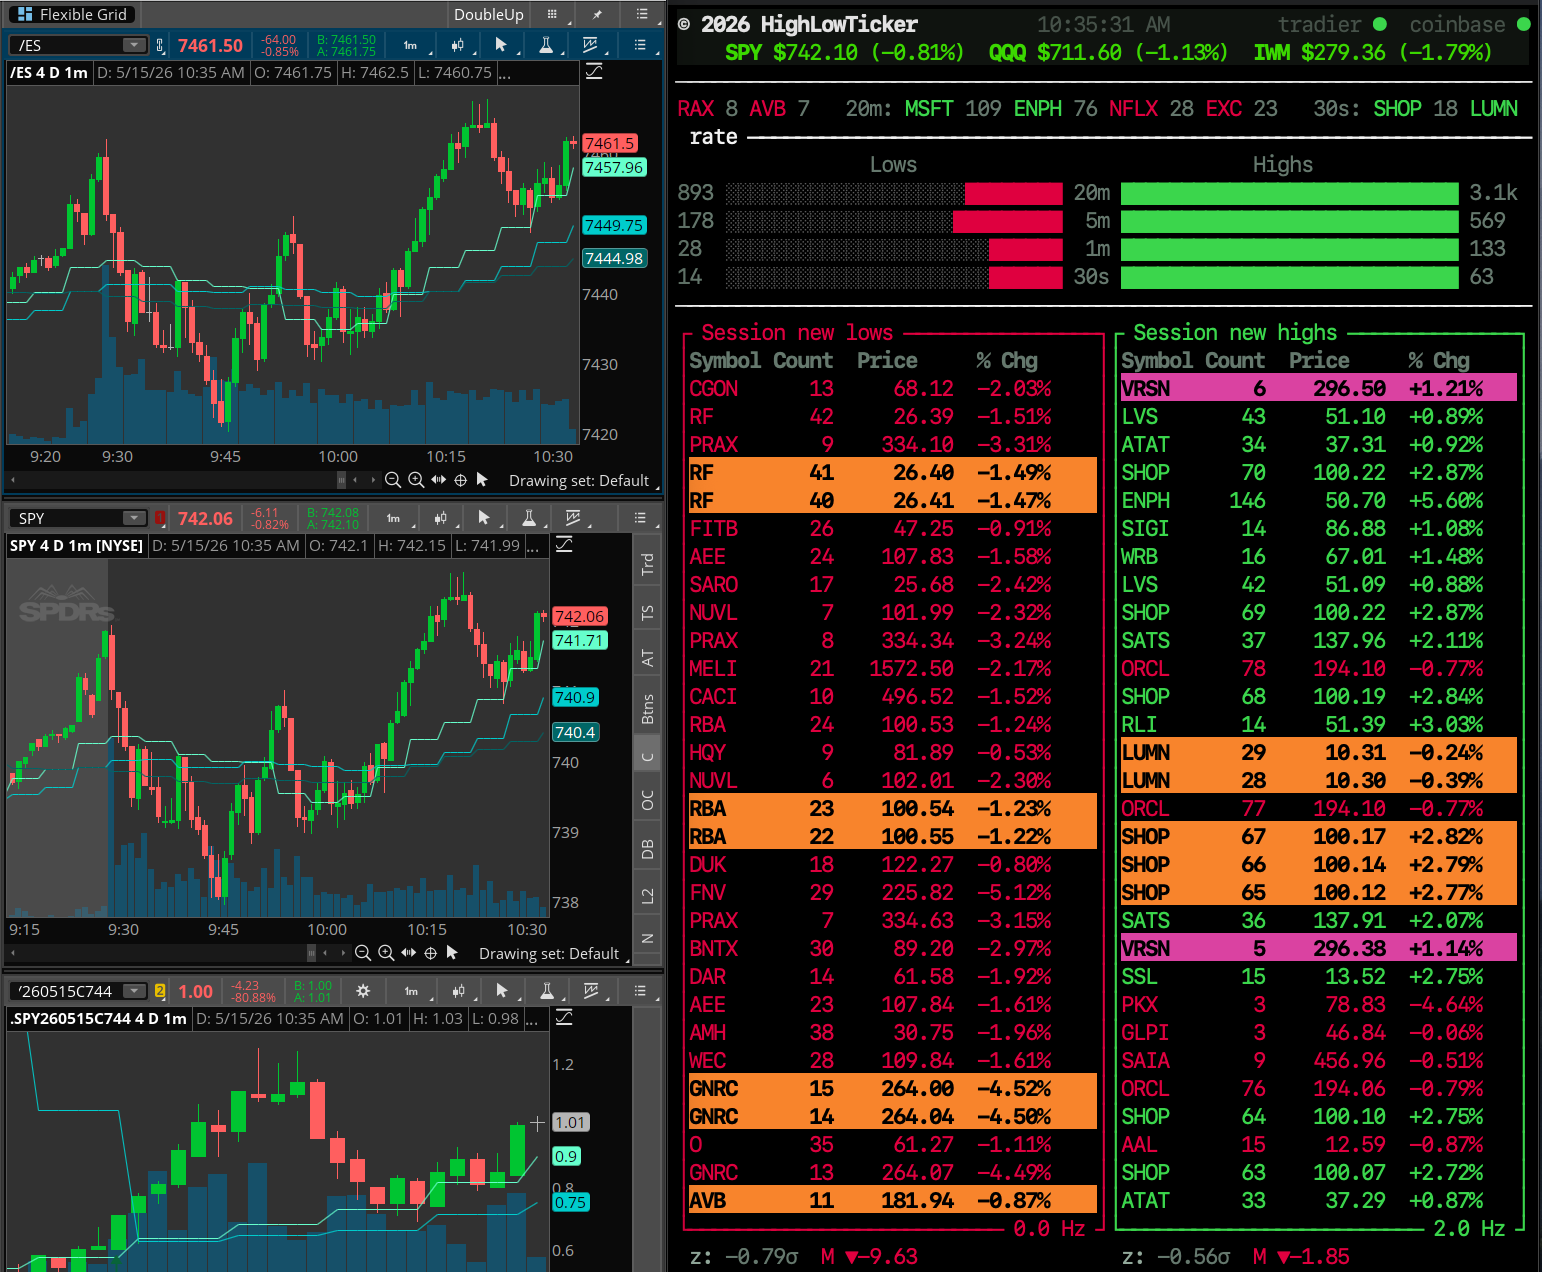Screen dimensions: 1542x1272
Task: Expand the 260515C744 symbol dropdown arrow
Action: pyautogui.click(x=134, y=991)
